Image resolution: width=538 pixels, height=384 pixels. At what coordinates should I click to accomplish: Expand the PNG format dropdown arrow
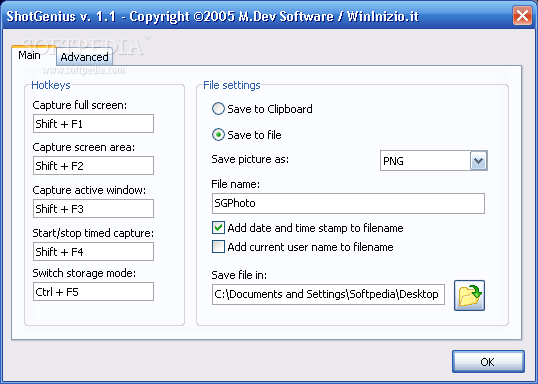click(x=478, y=161)
